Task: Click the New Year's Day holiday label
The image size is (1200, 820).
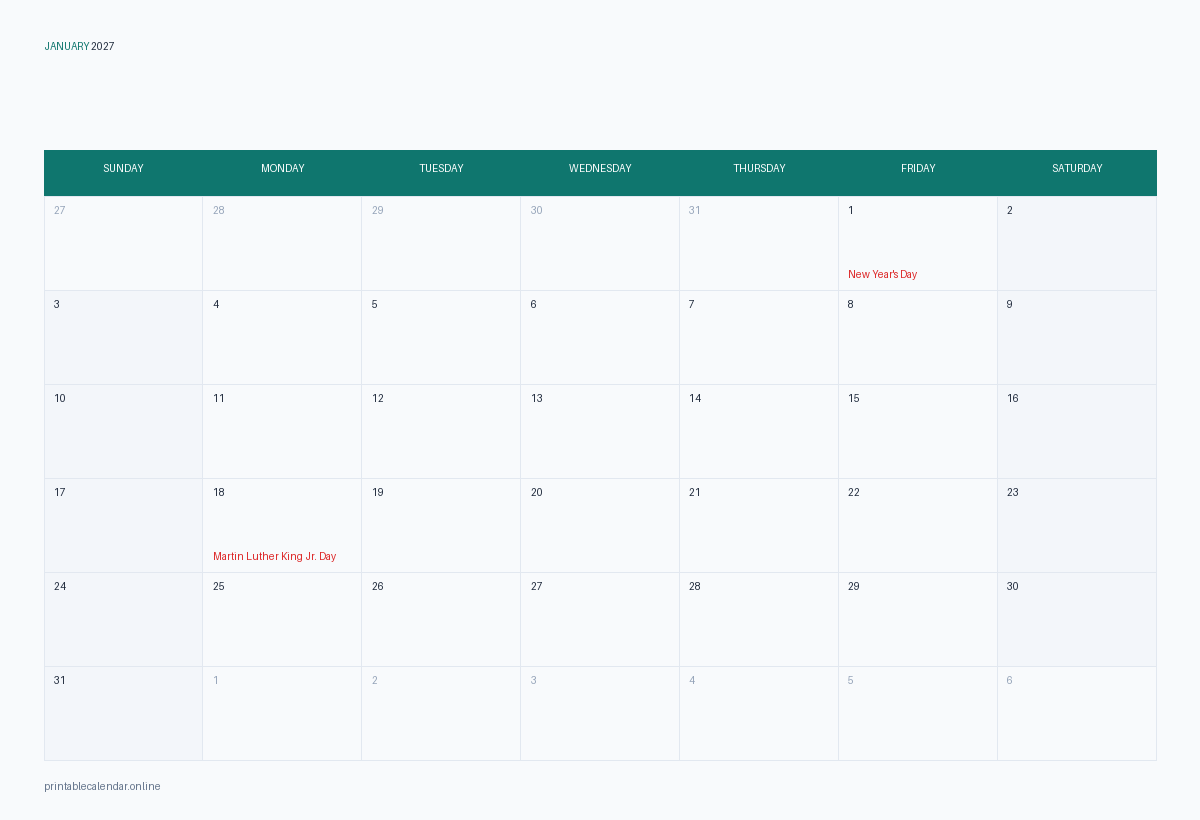Action: coord(882,275)
